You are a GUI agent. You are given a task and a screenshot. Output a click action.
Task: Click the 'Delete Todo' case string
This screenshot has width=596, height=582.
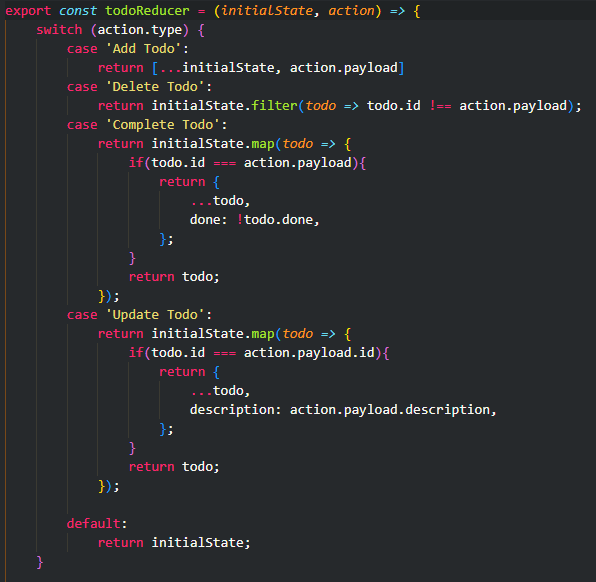pyautogui.click(x=155, y=87)
